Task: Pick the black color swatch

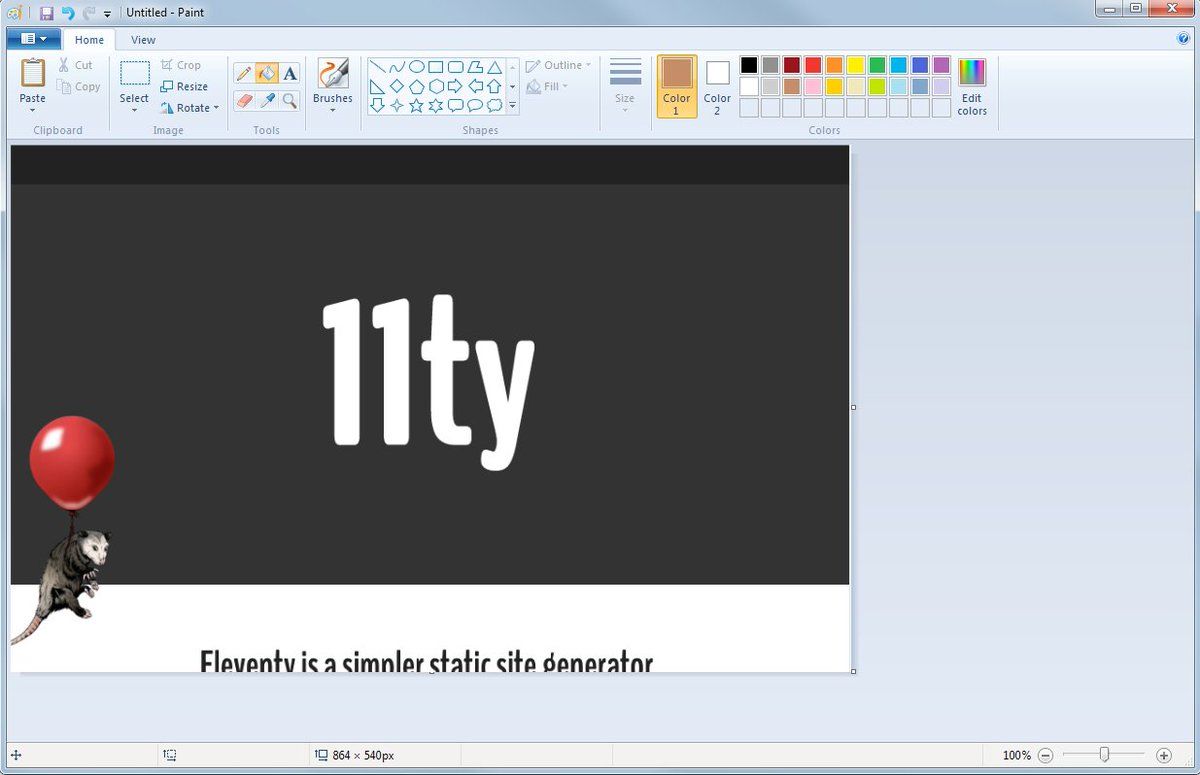Action: point(749,65)
